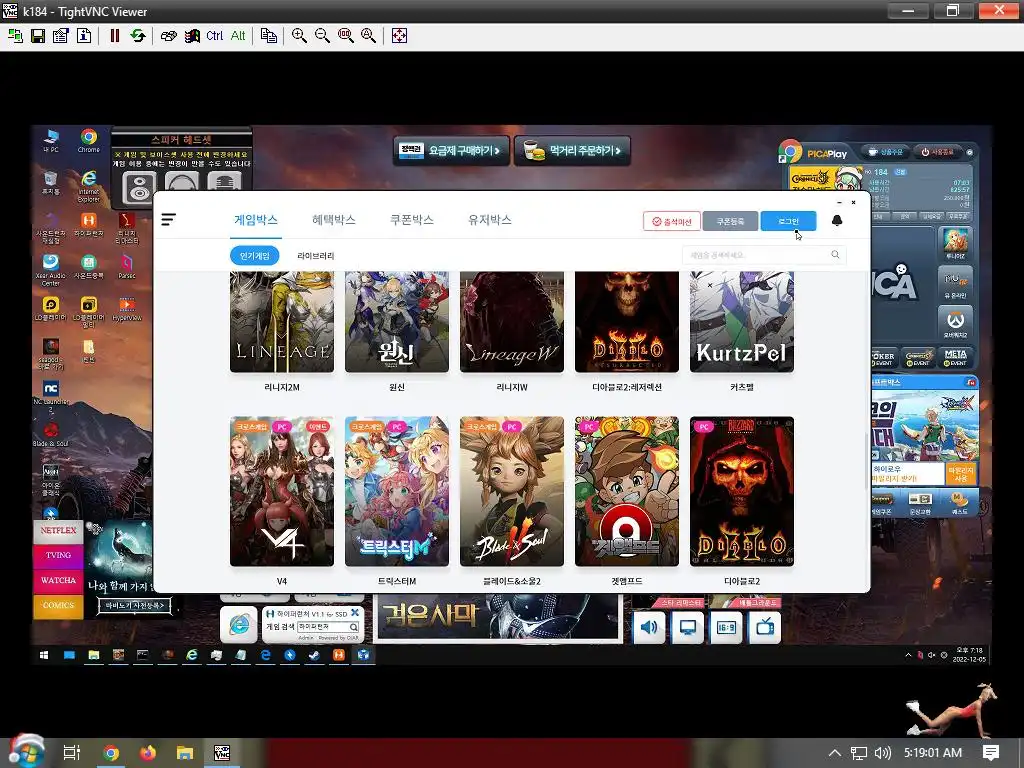The width and height of the screenshot is (1024, 768).
Task: Click the 16:9 aspect ratio tile
Action: click(726, 628)
